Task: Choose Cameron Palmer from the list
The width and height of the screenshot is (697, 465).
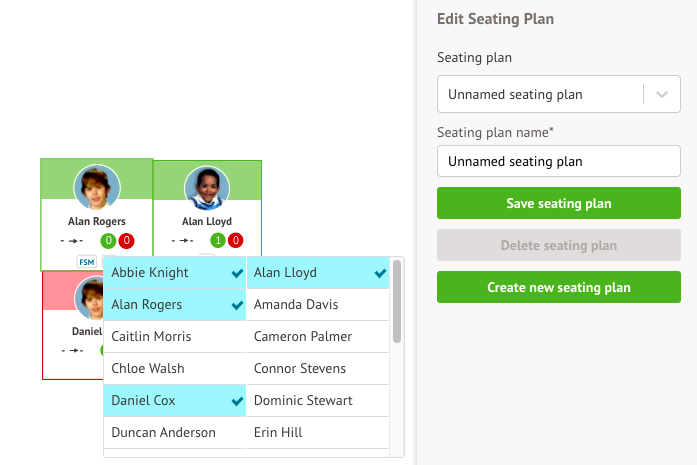Action: [x=318, y=337]
